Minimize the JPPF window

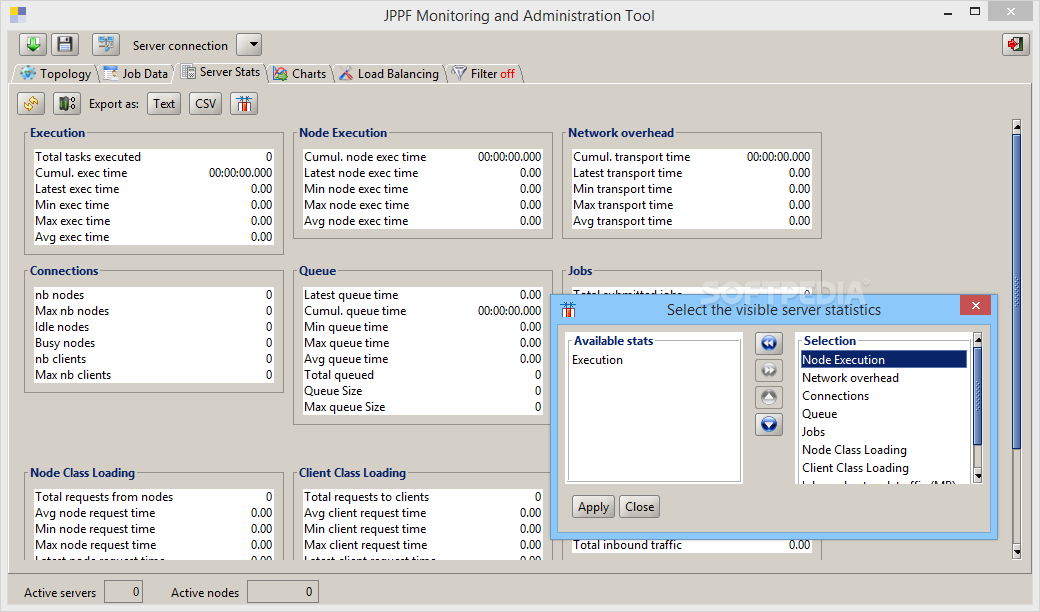pos(948,12)
